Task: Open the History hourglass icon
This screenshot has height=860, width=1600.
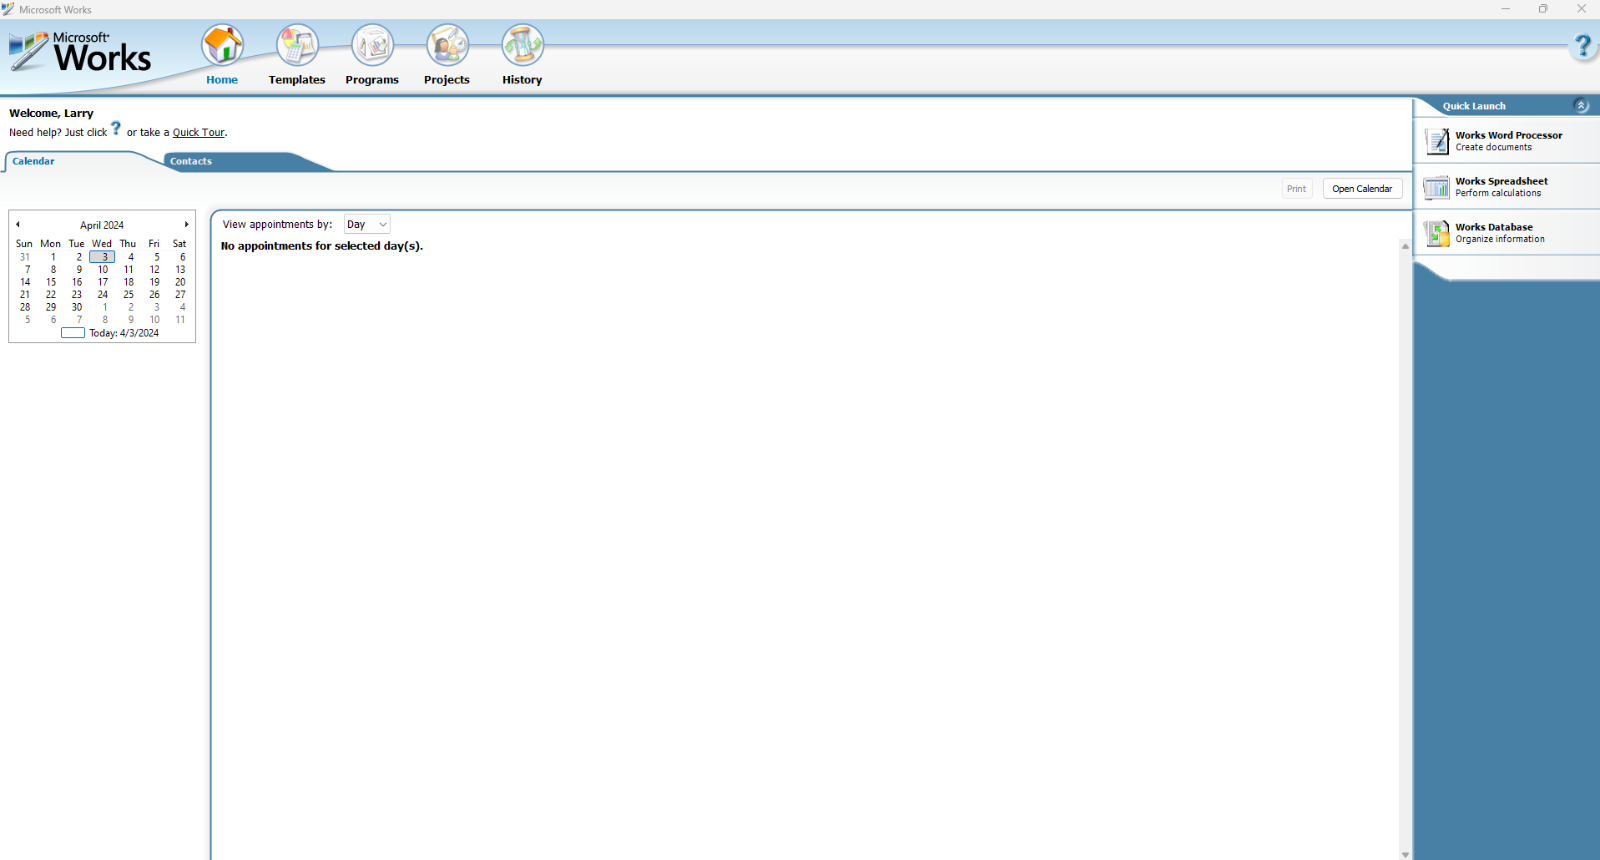Action: point(522,45)
